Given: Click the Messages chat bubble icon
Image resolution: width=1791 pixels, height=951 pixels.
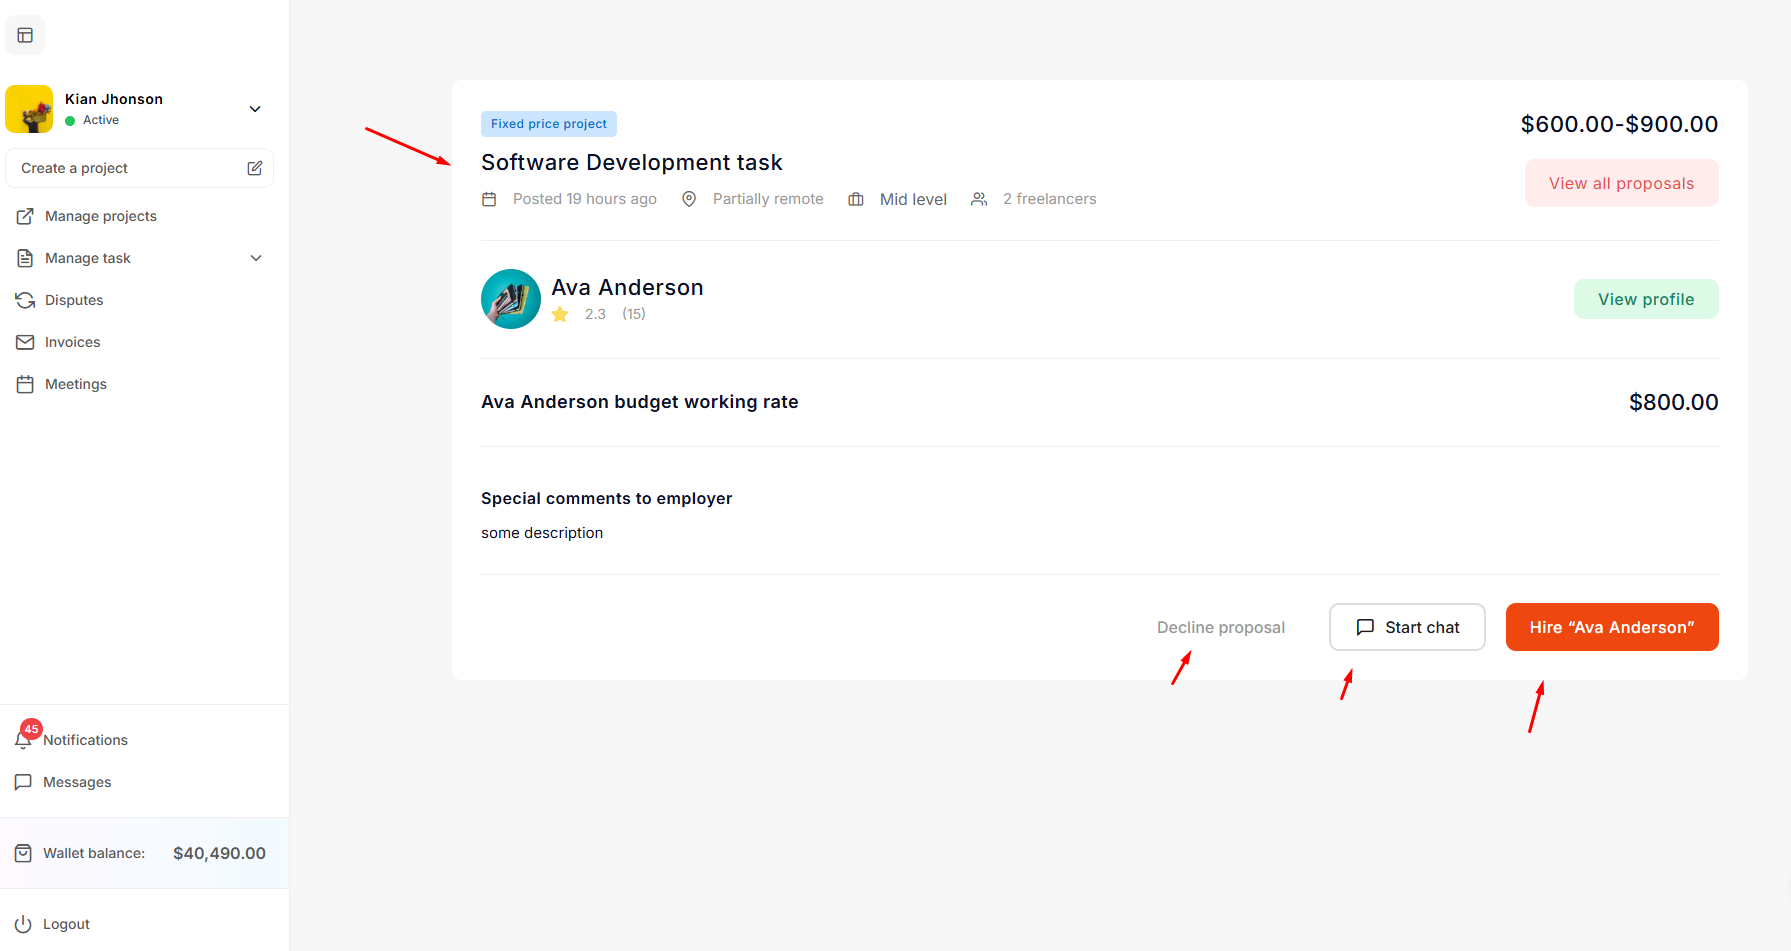Looking at the screenshot, I should tap(23, 782).
